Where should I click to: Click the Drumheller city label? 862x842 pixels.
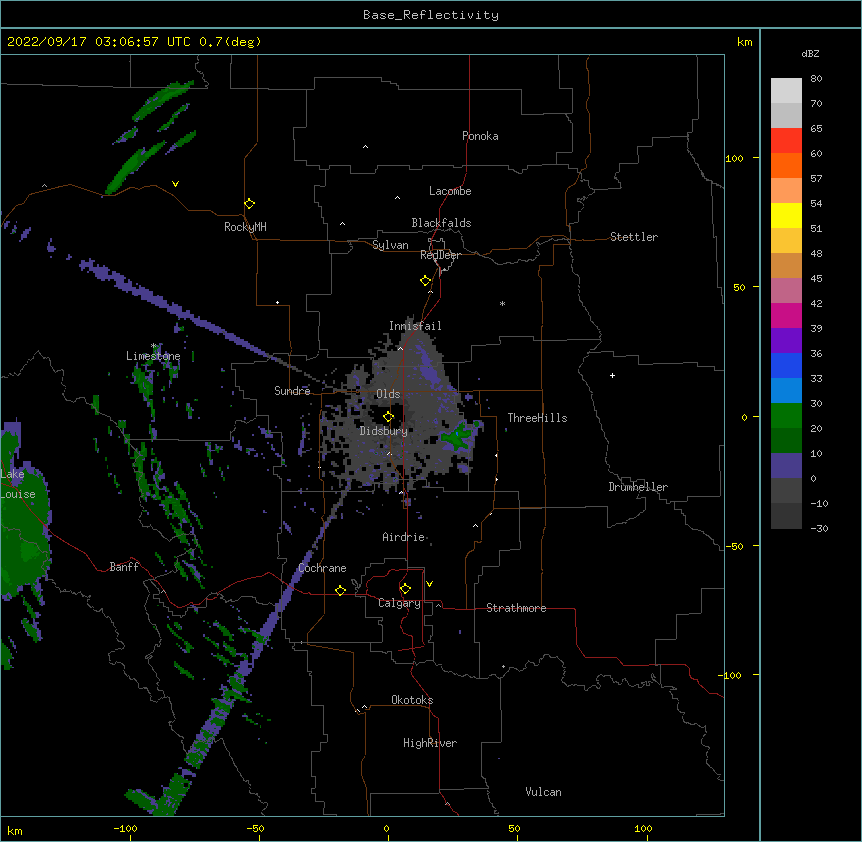point(638,487)
